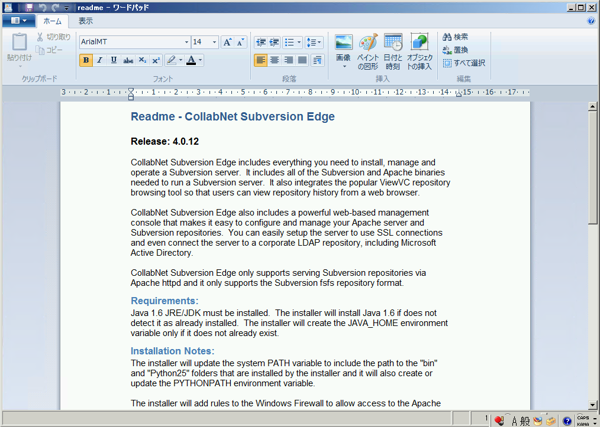Select align text right button

289,60
